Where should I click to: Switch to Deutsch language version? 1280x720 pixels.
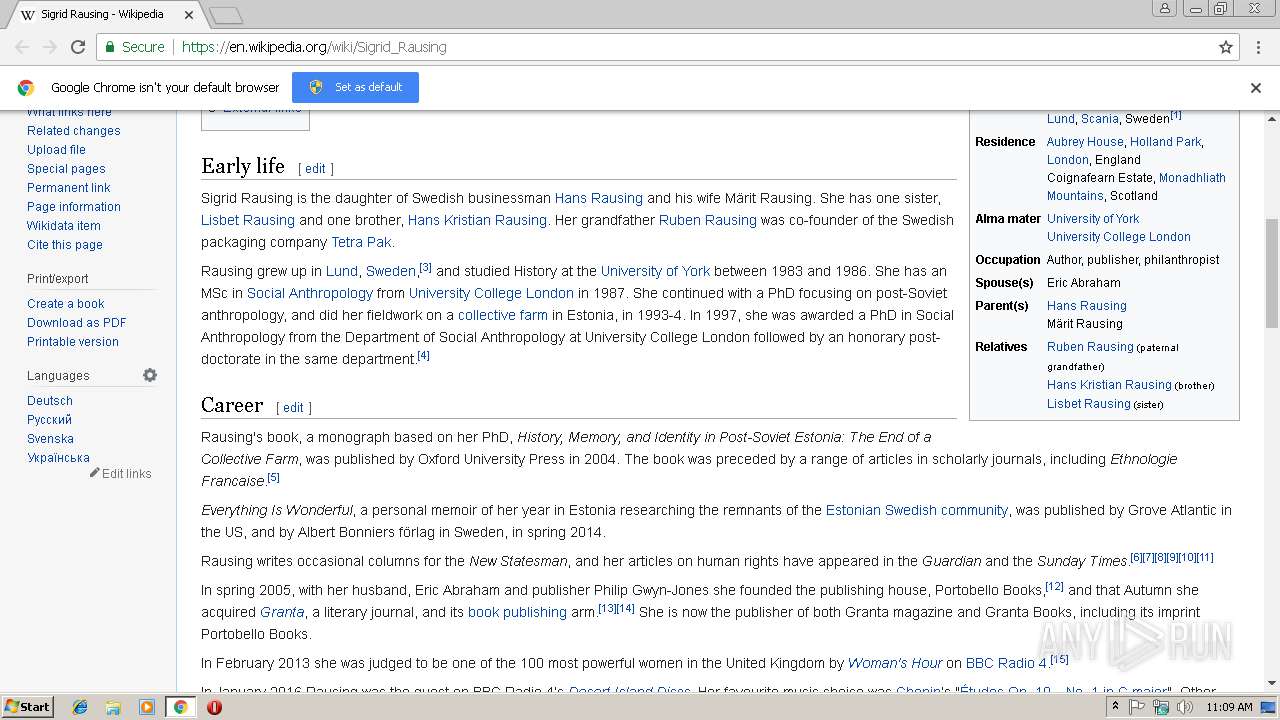tap(50, 401)
